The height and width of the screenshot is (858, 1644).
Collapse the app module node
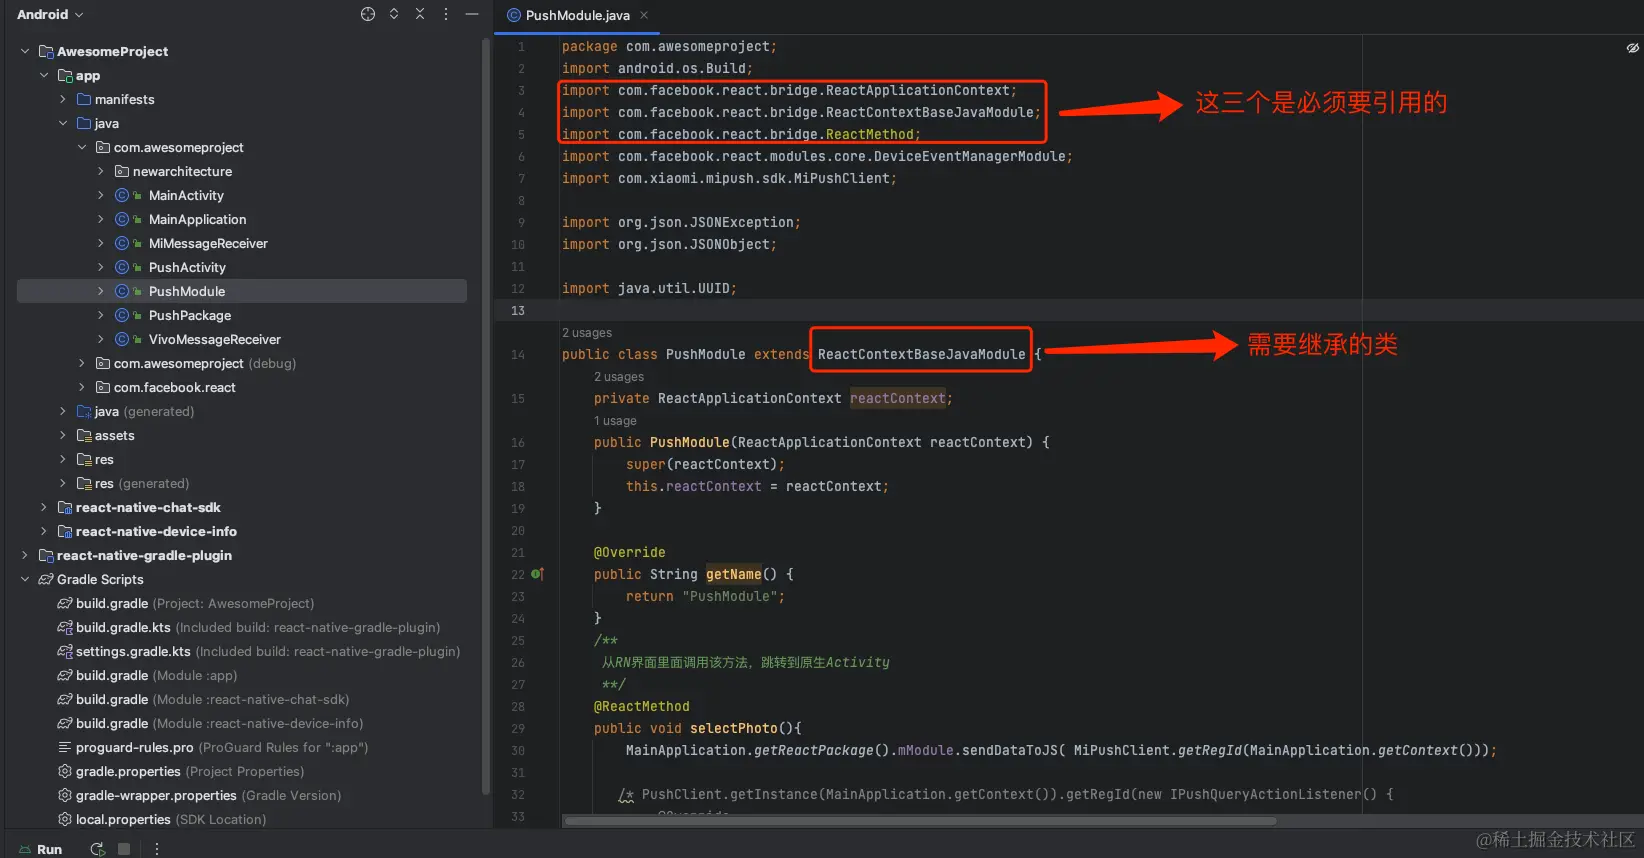[x=44, y=75]
